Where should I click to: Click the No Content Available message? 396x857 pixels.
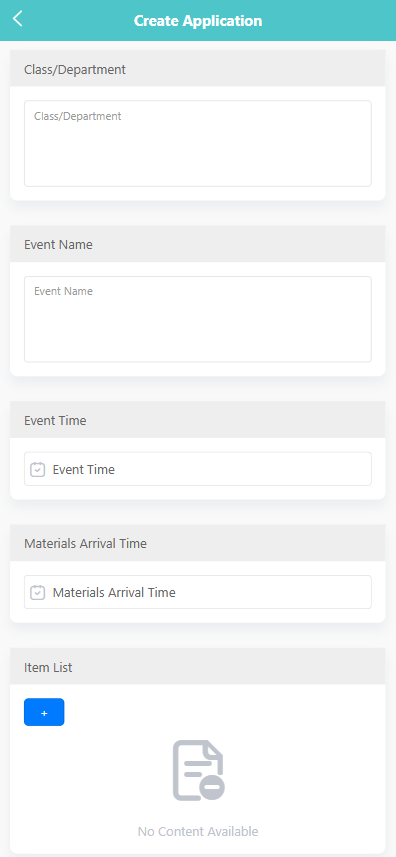198,831
